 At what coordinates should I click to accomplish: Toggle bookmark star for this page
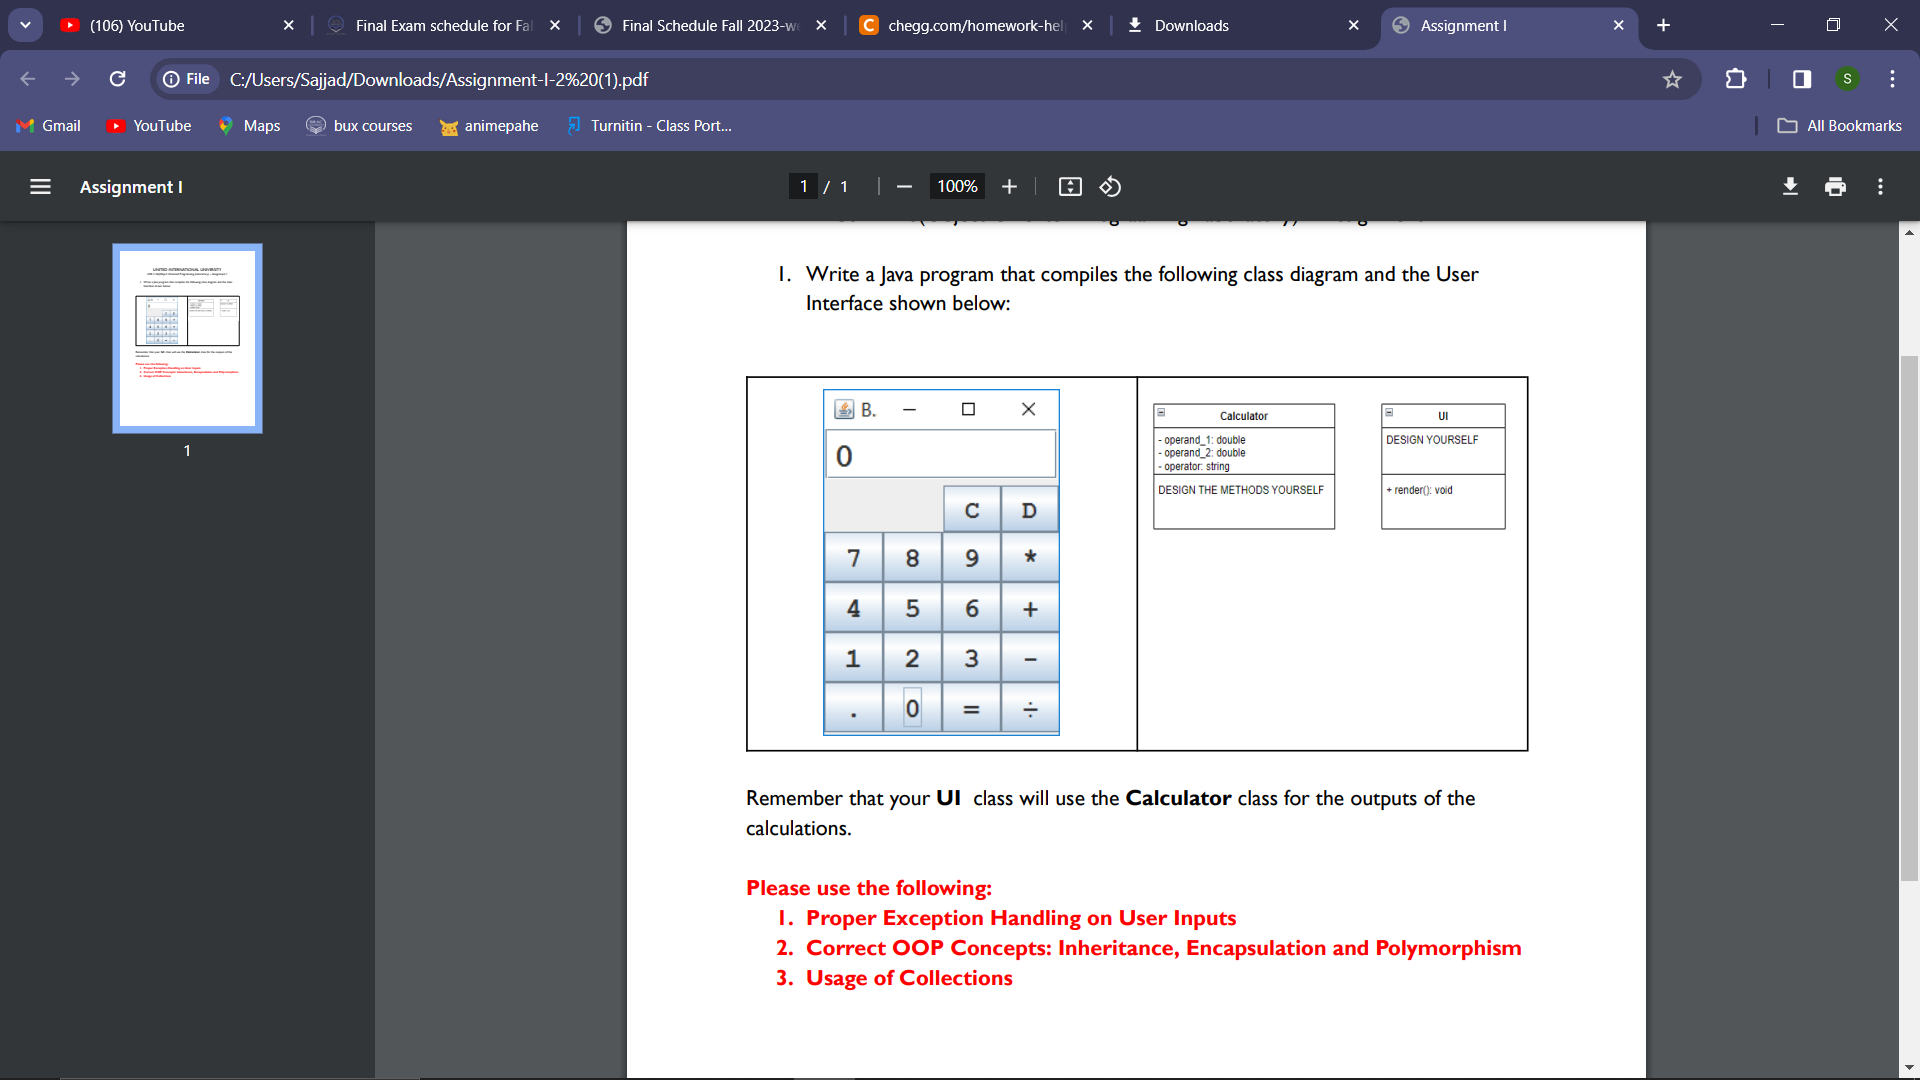point(1672,79)
